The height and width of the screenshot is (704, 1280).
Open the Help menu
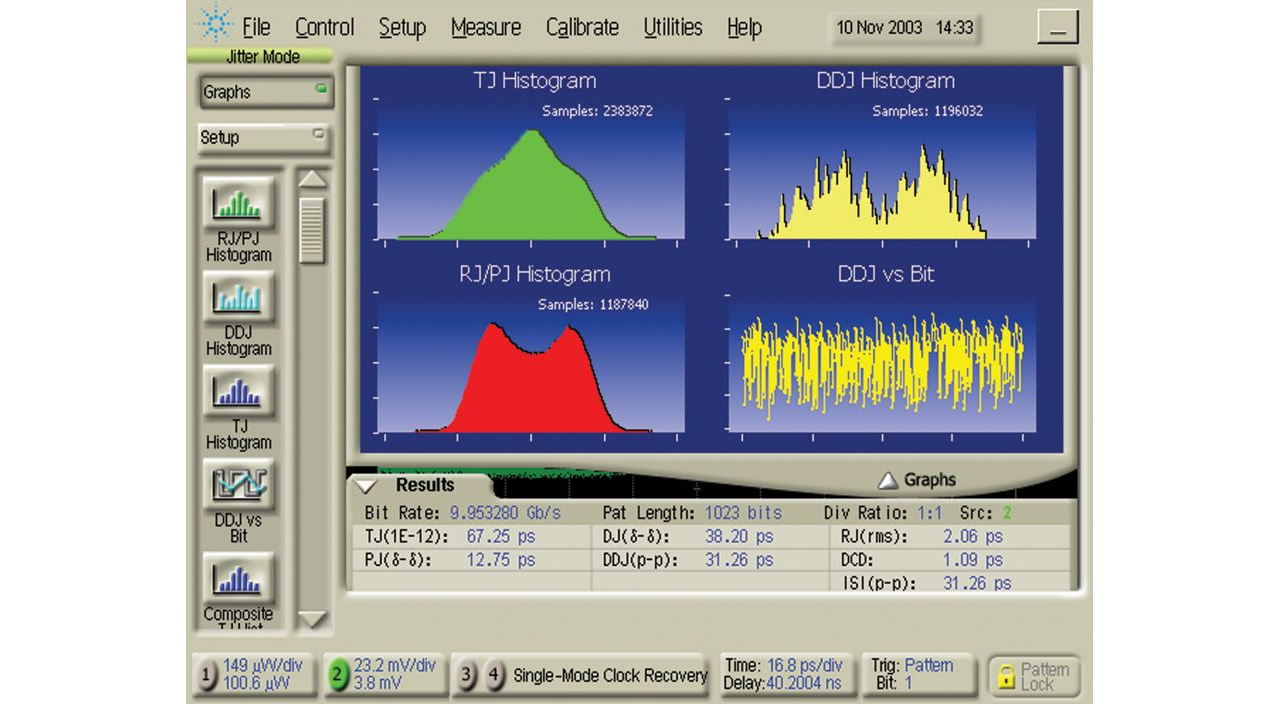coord(744,28)
